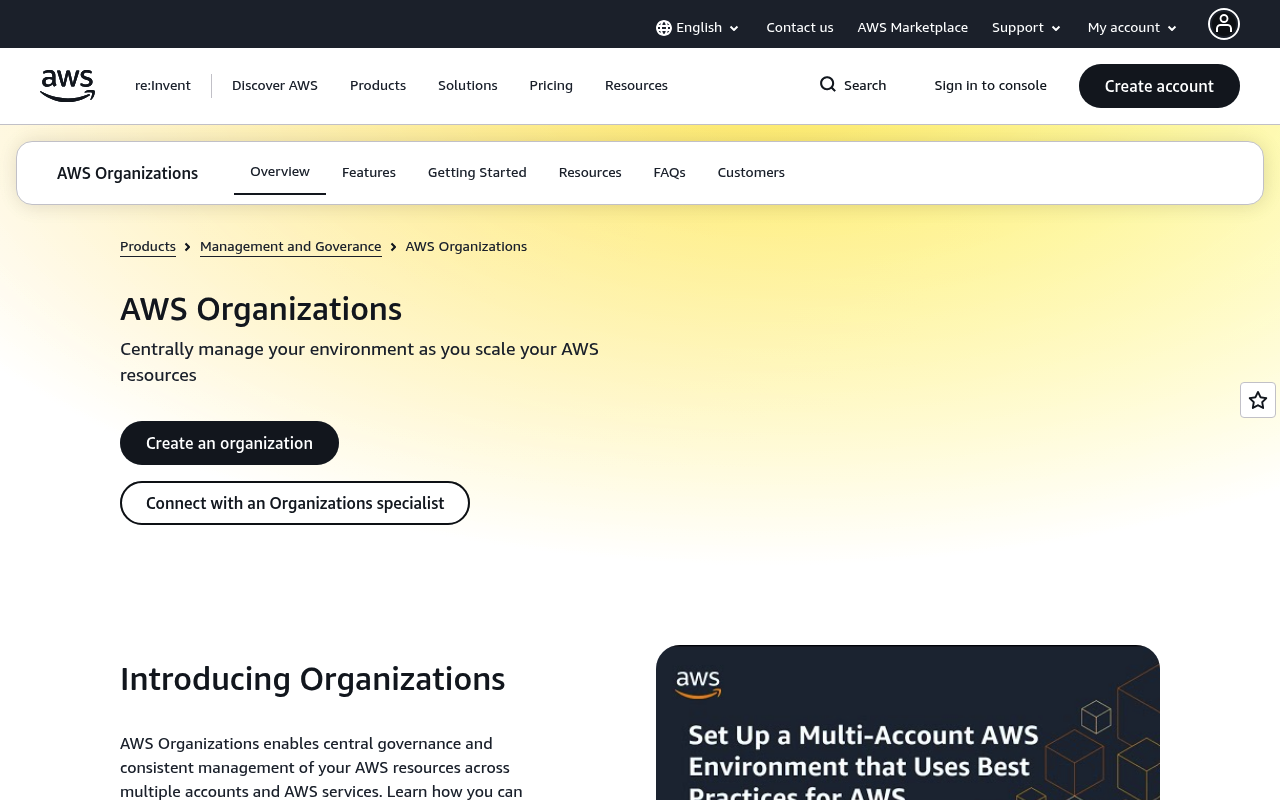
Task: Click Sign in to console
Action: pos(991,86)
